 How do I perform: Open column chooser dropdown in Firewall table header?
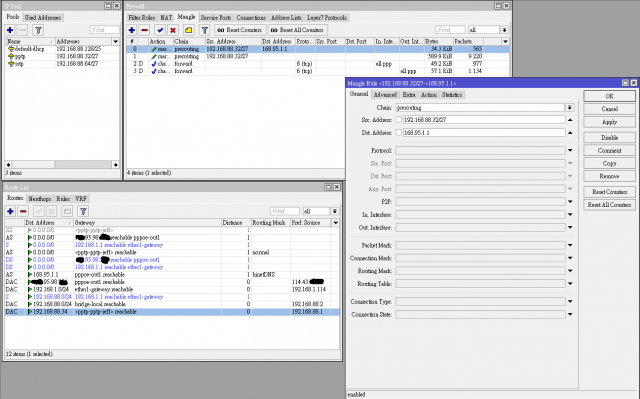[505, 41]
